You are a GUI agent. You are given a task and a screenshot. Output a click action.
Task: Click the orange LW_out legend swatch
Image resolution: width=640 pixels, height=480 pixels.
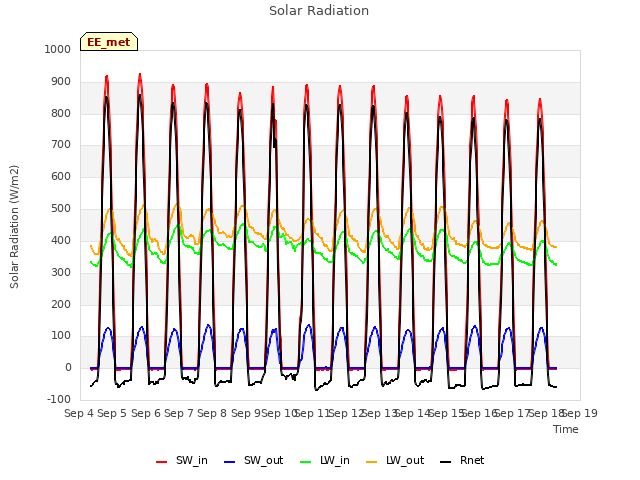coord(372,462)
